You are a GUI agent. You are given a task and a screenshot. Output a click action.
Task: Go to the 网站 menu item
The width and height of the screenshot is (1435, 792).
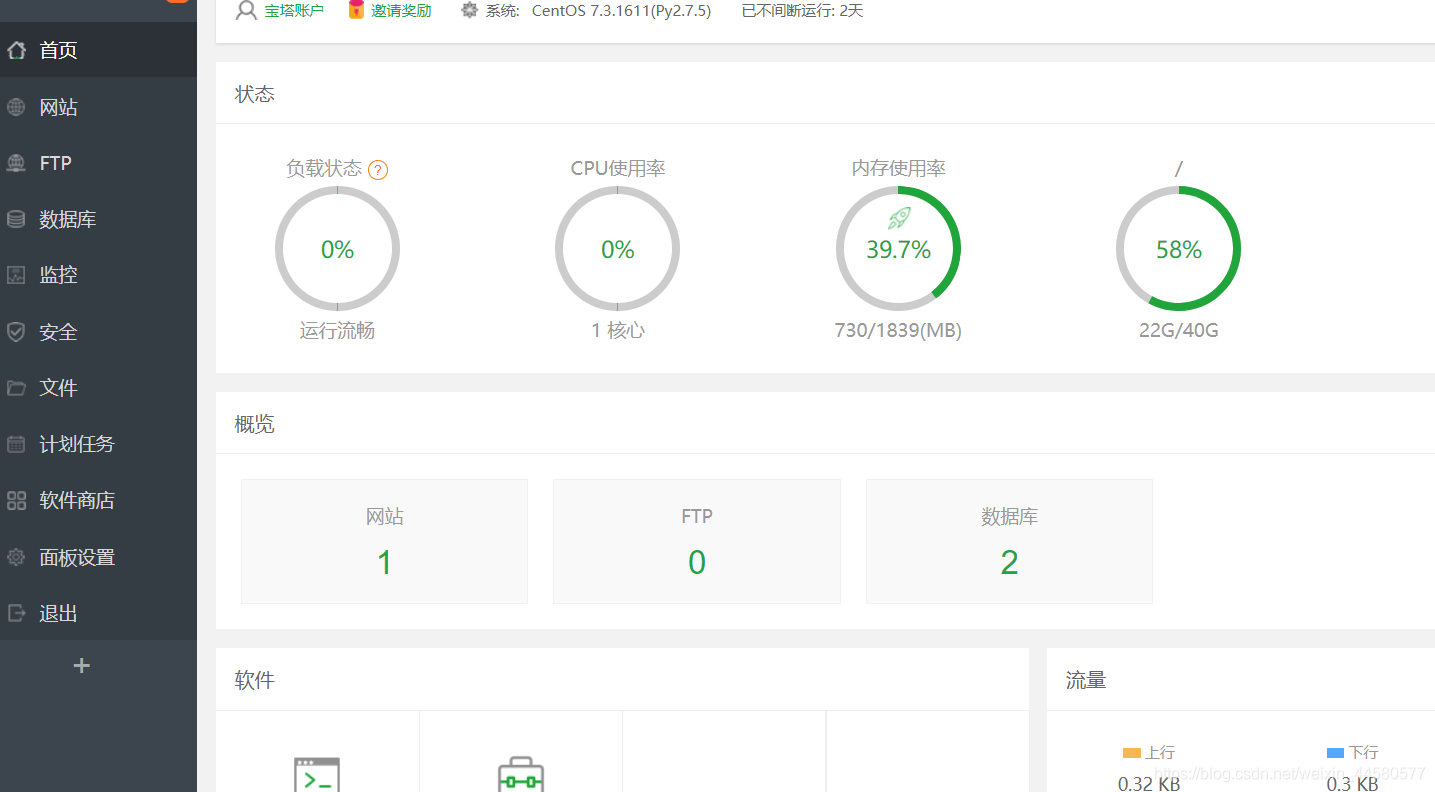98,107
